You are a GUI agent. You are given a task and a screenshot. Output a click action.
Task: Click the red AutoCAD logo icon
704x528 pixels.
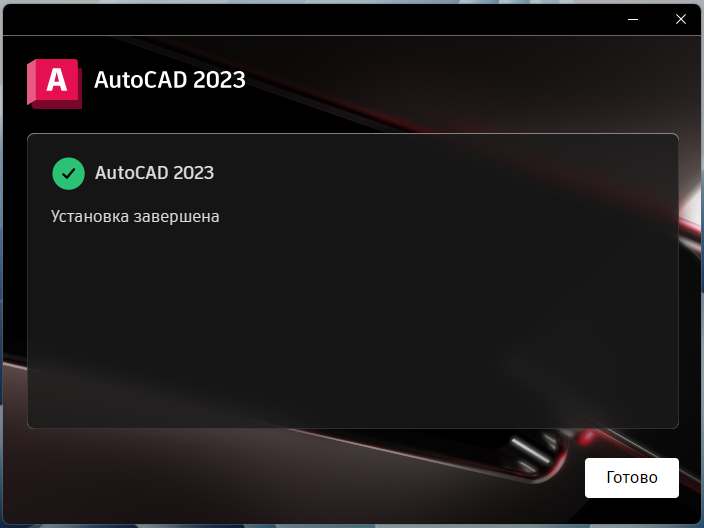tap(54, 84)
